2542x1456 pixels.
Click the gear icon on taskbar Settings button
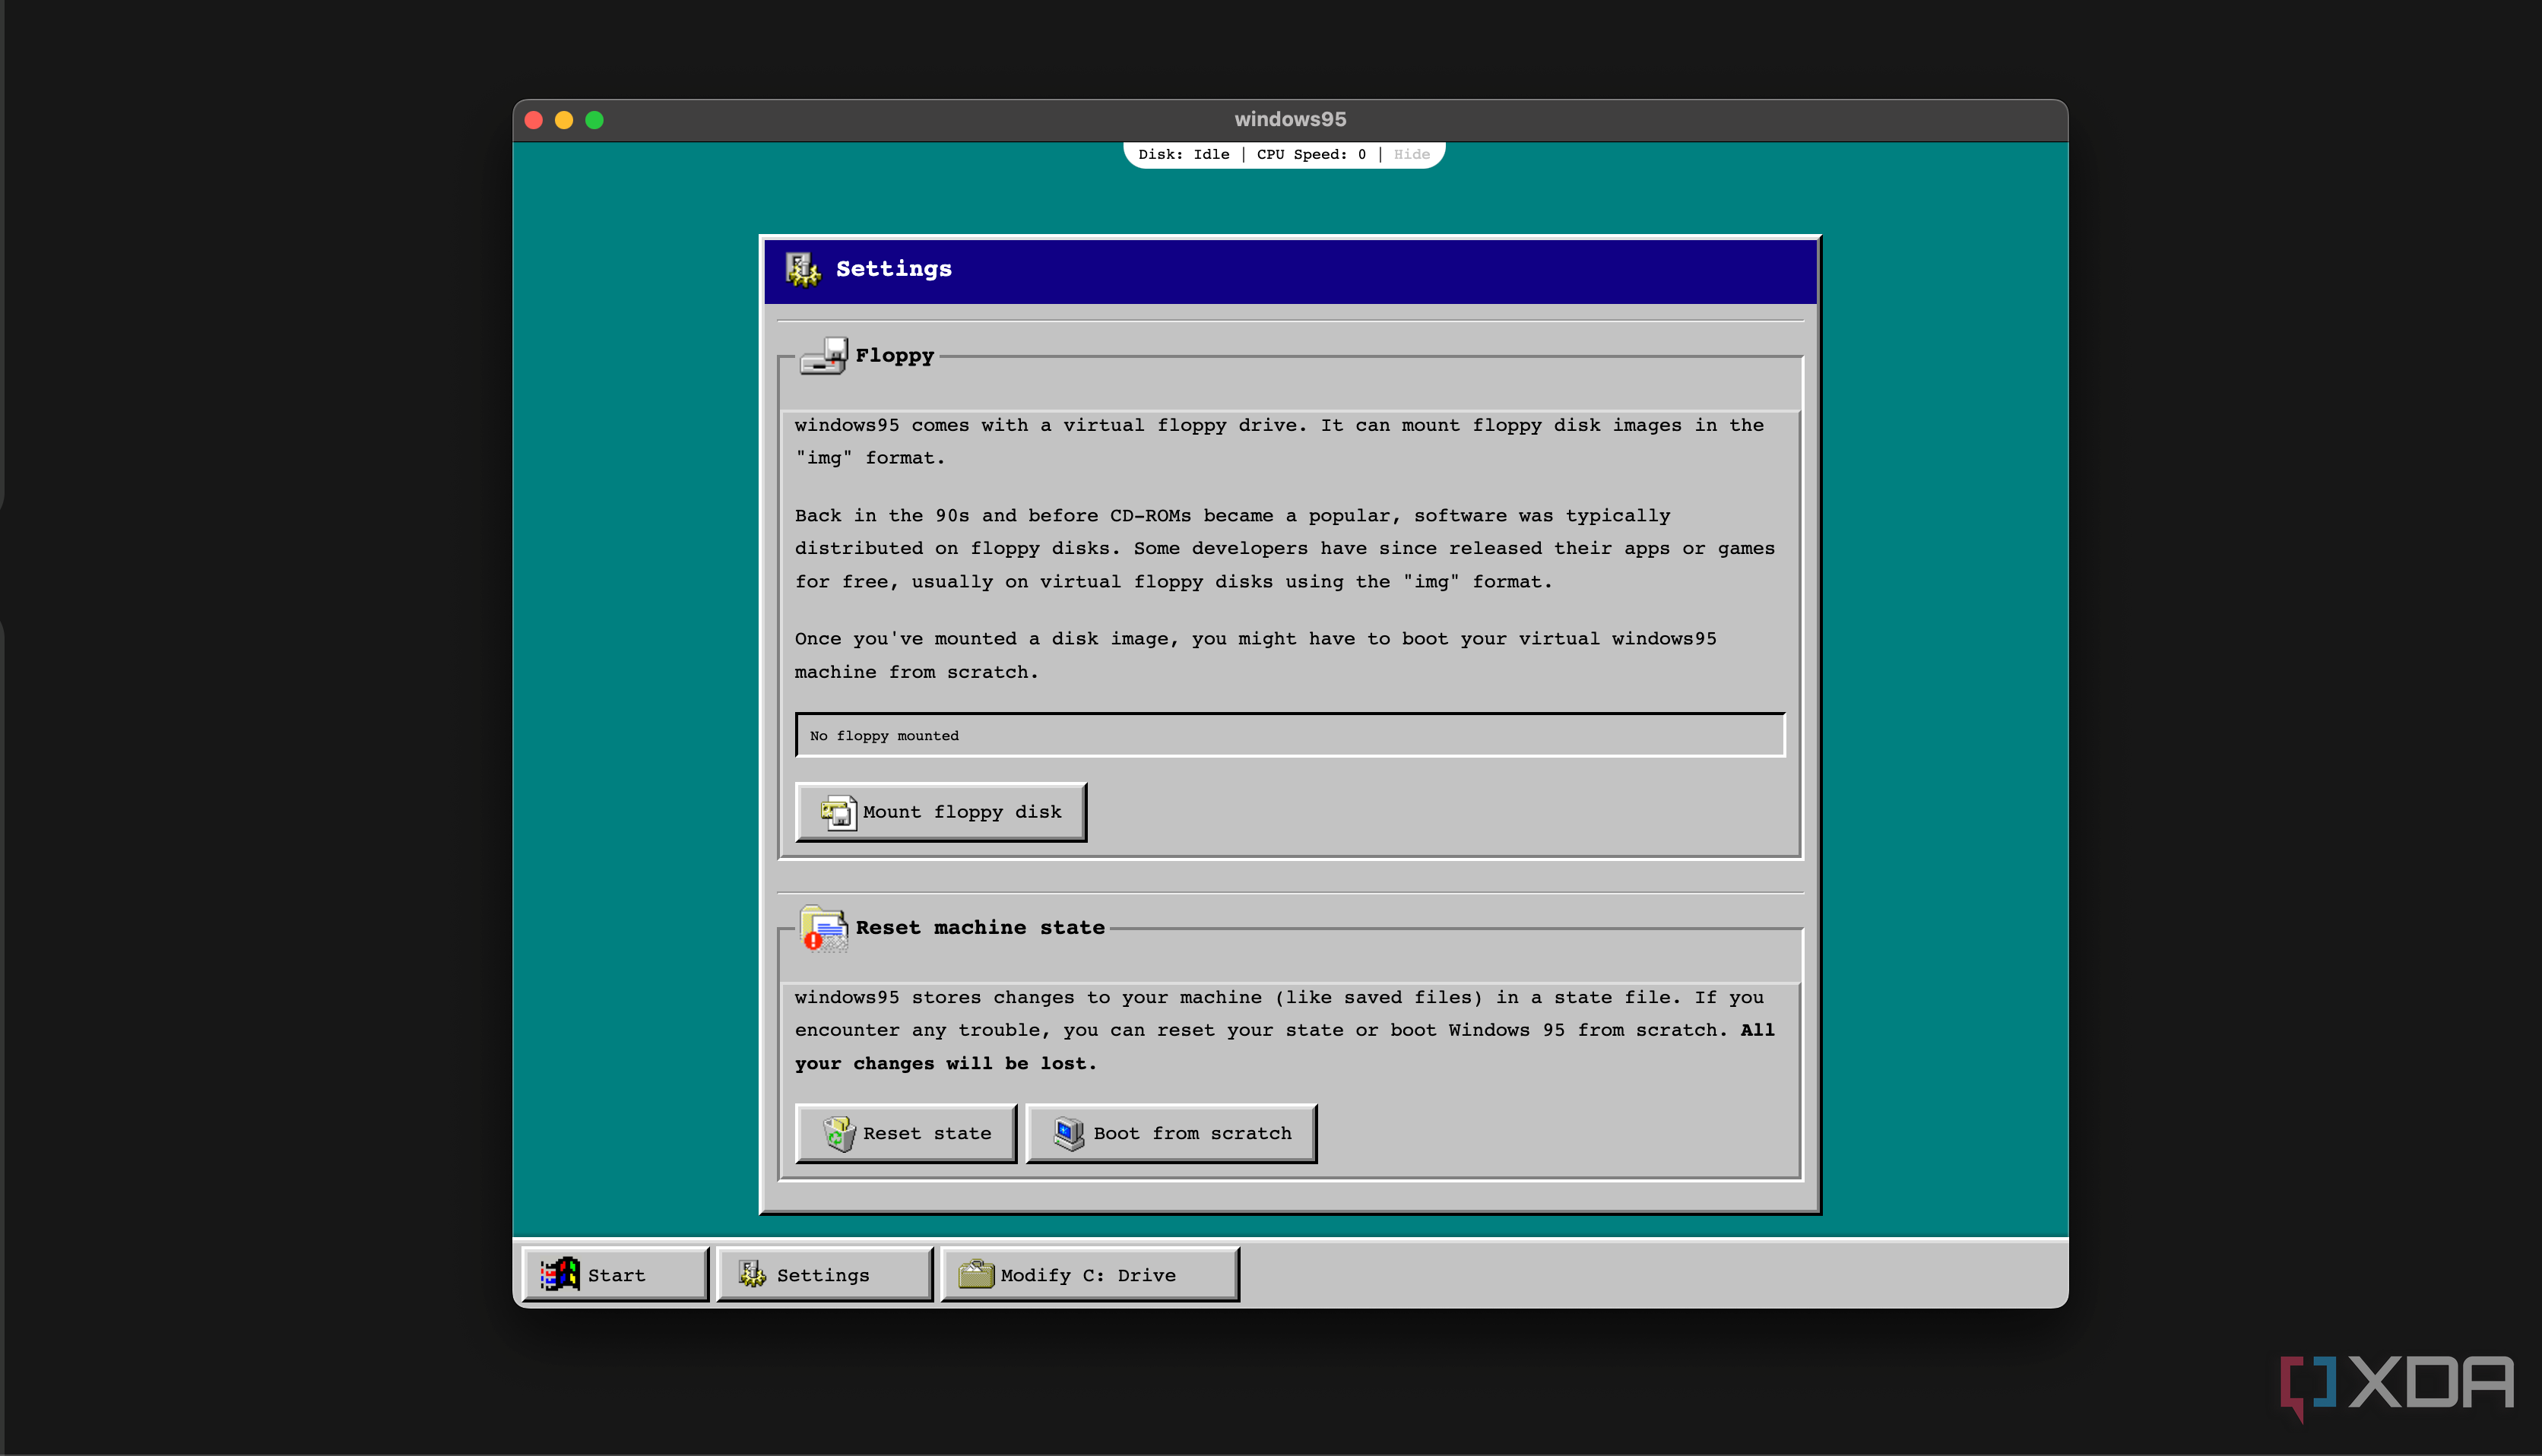click(752, 1274)
